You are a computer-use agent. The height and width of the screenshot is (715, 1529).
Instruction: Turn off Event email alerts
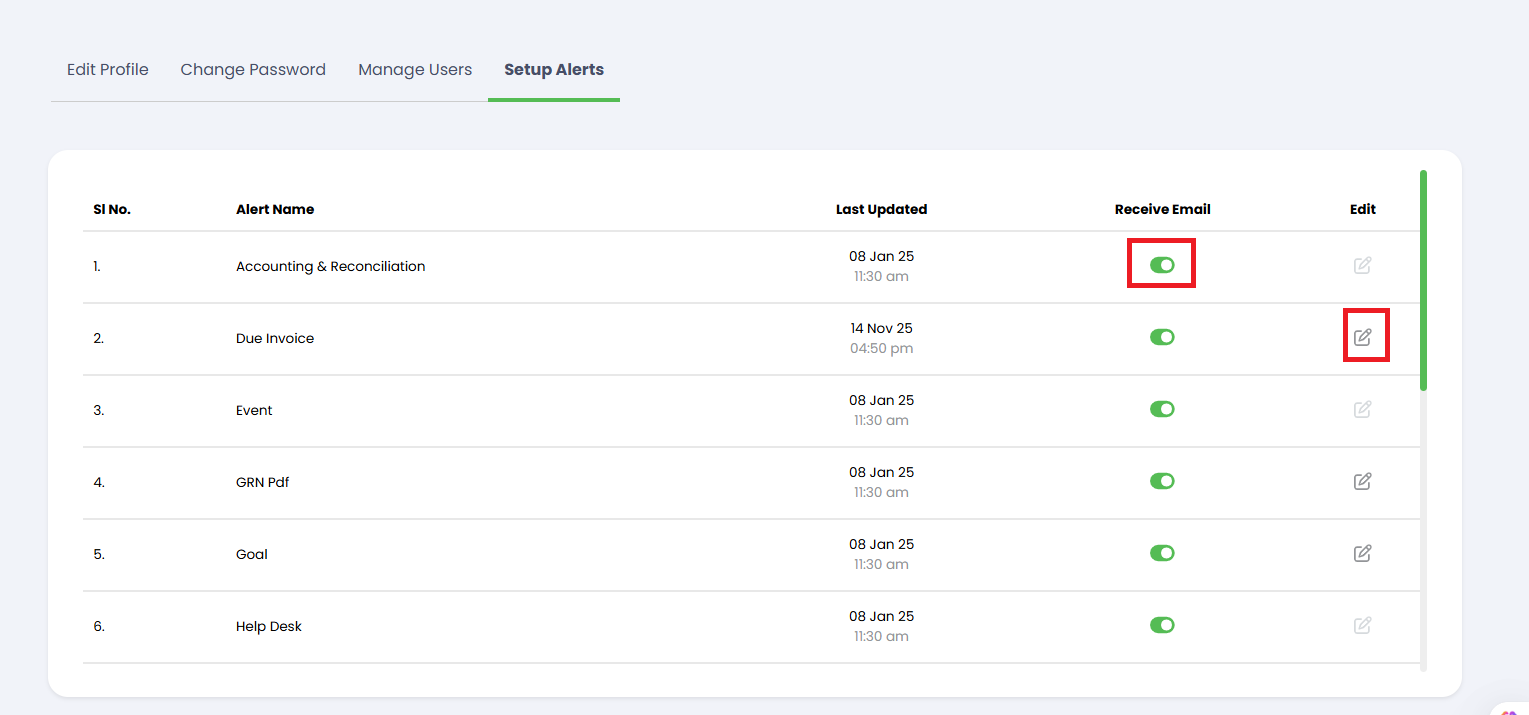point(1161,409)
